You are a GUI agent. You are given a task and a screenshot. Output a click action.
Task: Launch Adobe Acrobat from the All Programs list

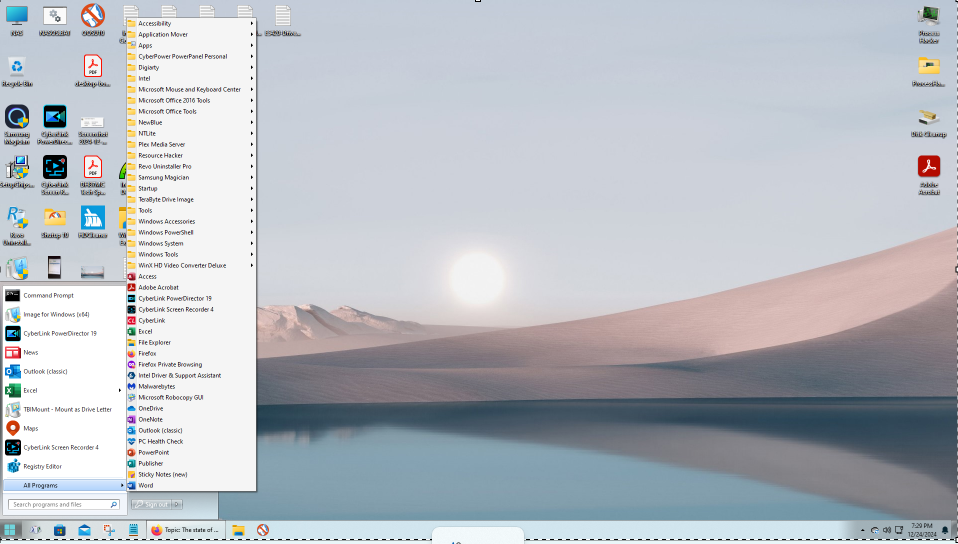(191, 287)
